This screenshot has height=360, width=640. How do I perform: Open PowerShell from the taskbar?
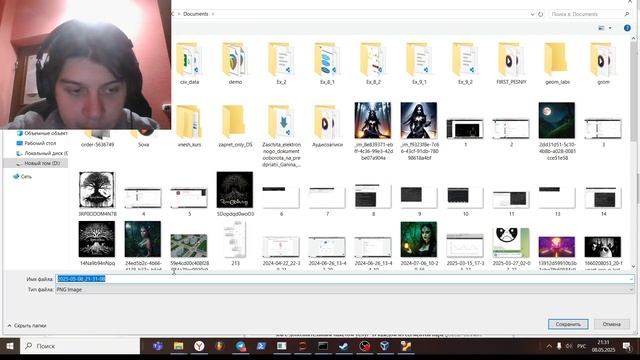click(x=261, y=346)
